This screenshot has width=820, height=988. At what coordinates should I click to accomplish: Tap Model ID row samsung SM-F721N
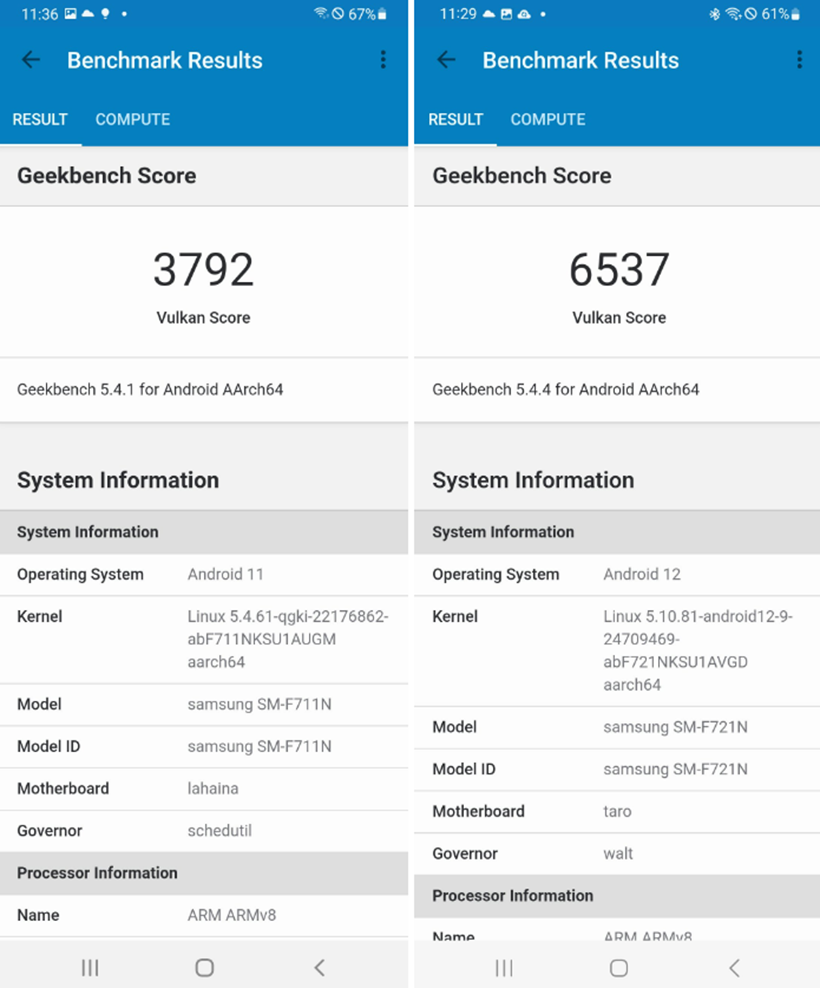tap(617, 769)
